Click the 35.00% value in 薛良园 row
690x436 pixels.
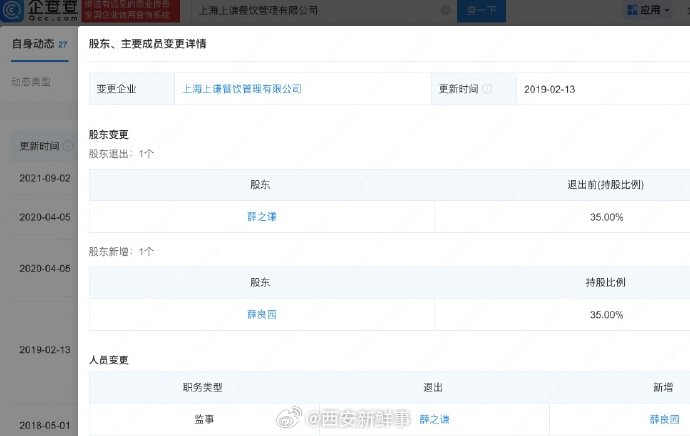tap(606, 315)
